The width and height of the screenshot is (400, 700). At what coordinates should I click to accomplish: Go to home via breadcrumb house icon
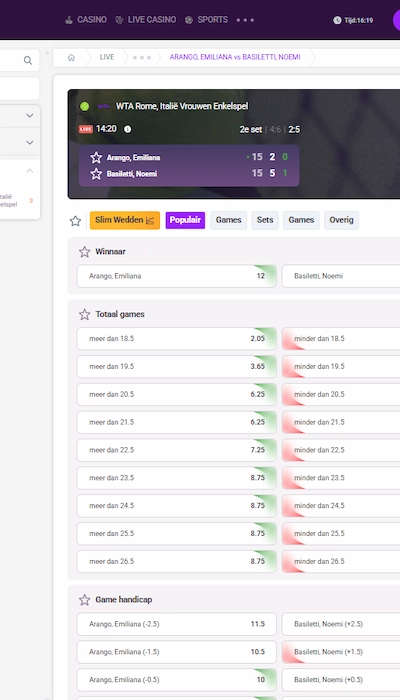pos(71,57)
